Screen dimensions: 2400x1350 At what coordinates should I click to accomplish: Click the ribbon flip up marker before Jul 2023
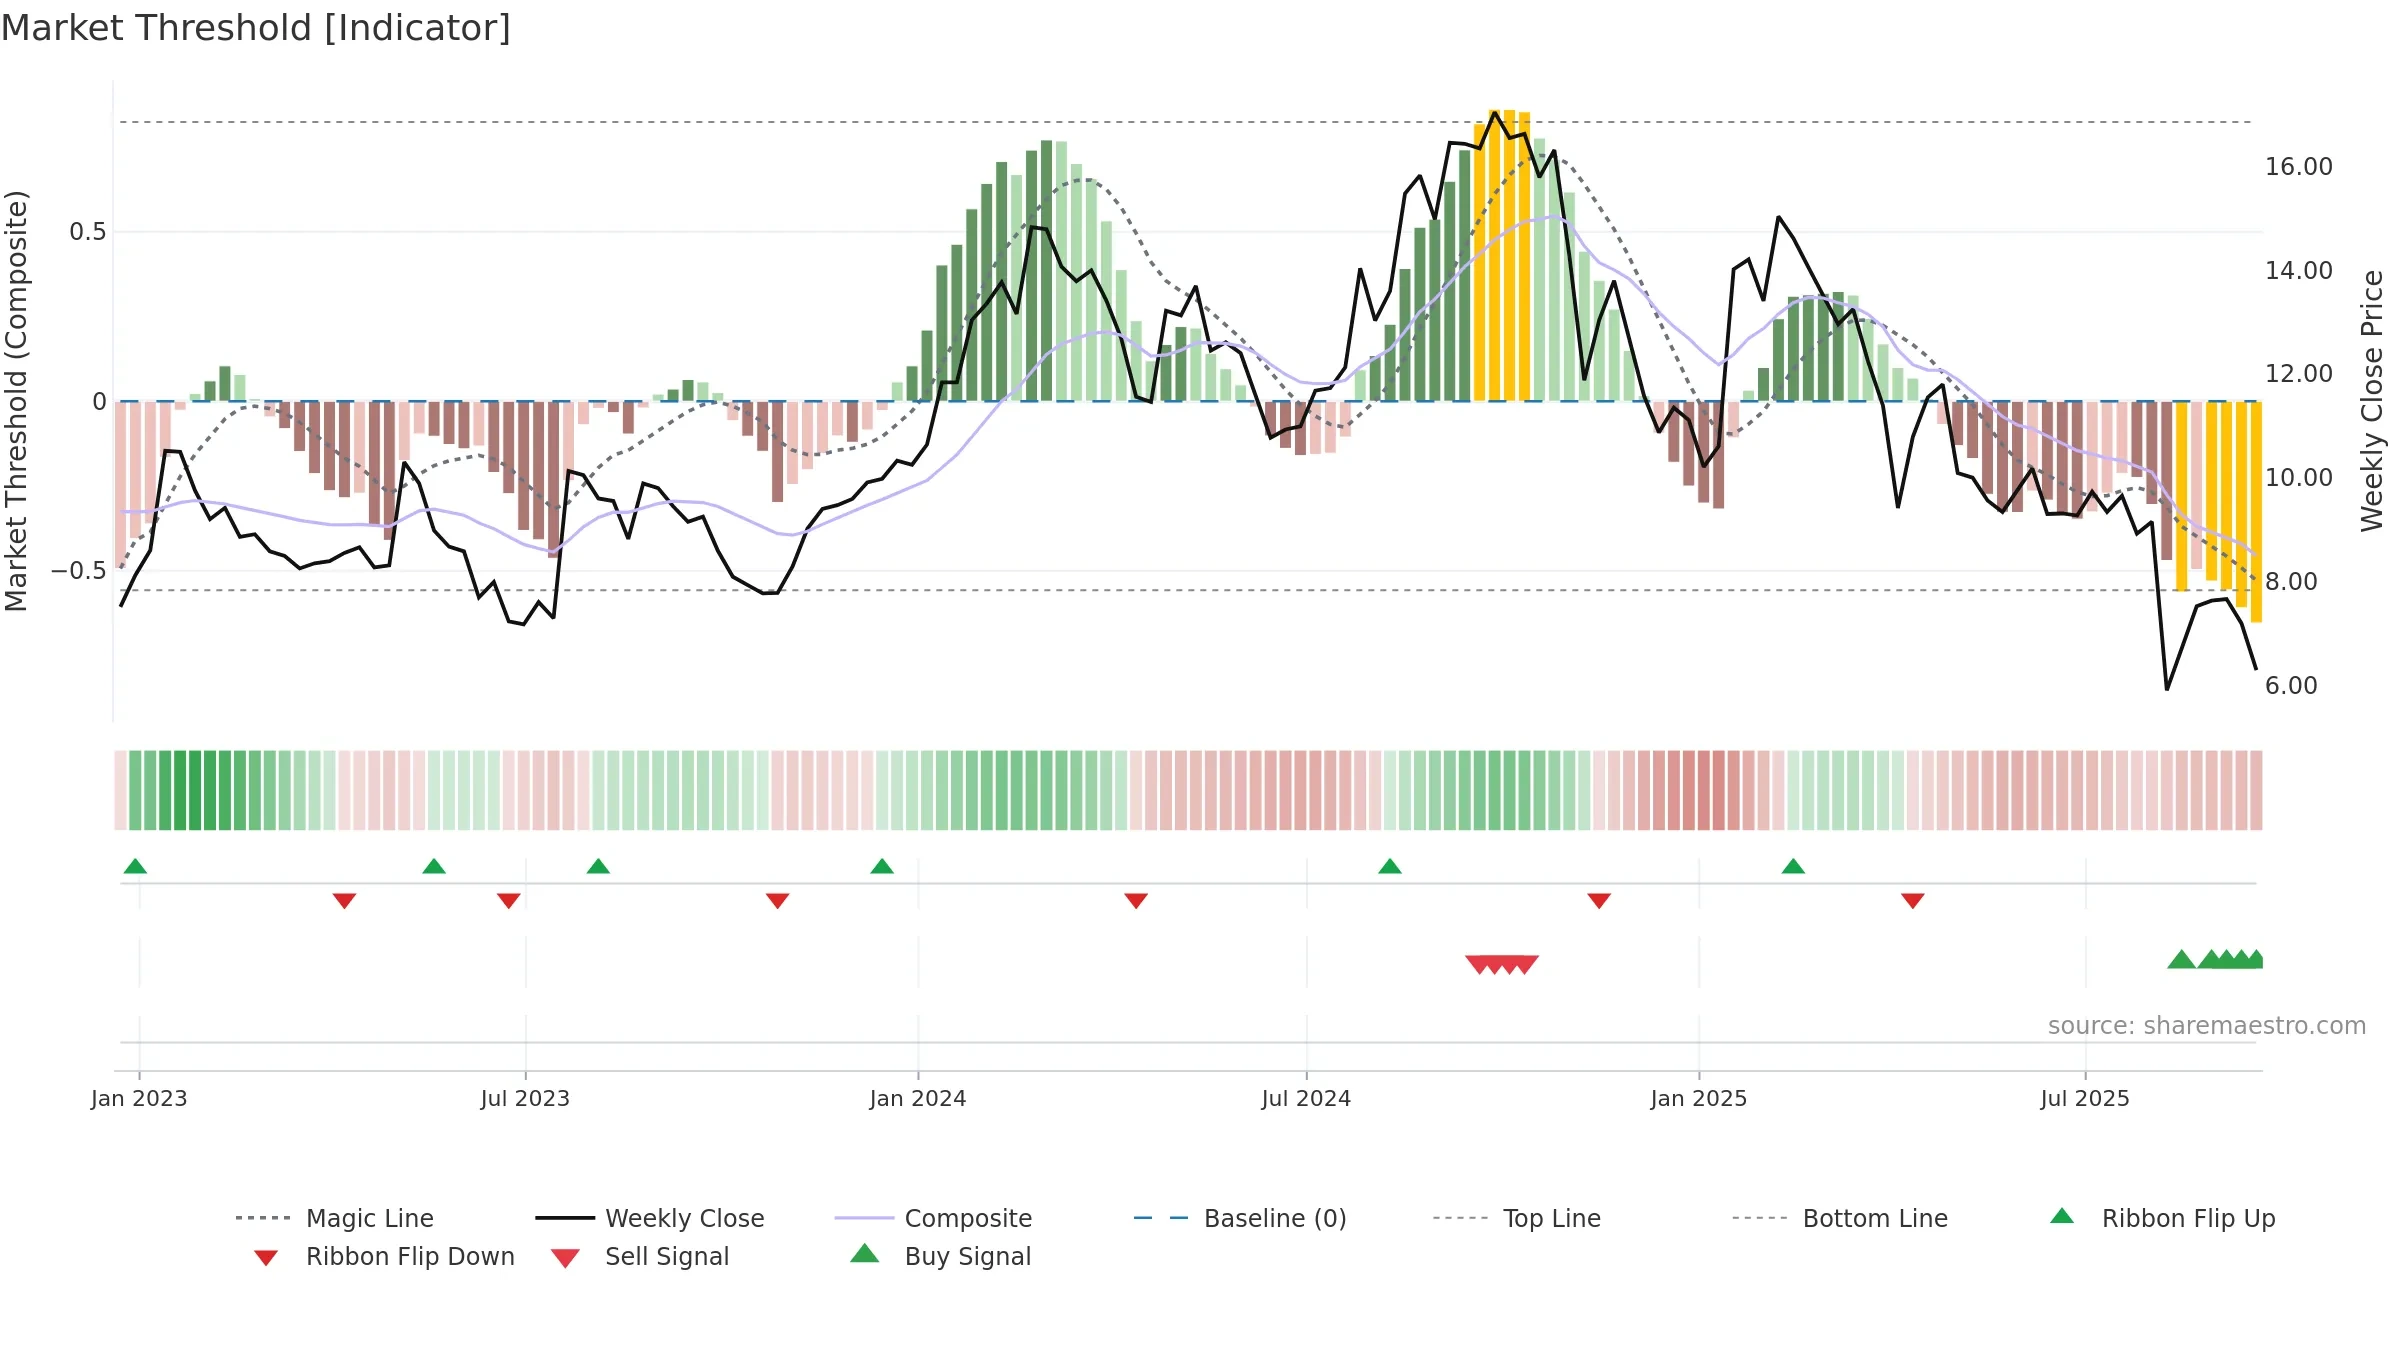(434, 866)
